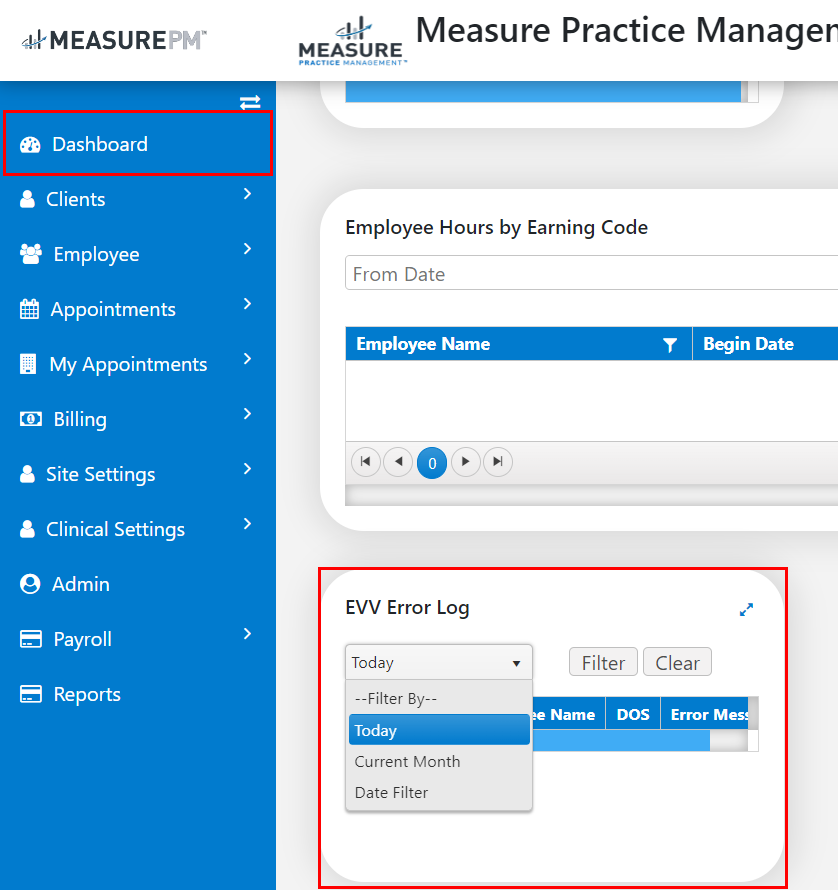838x890 pixels.
Task: Click the Clinical Settings person icon
Action: 27,529
